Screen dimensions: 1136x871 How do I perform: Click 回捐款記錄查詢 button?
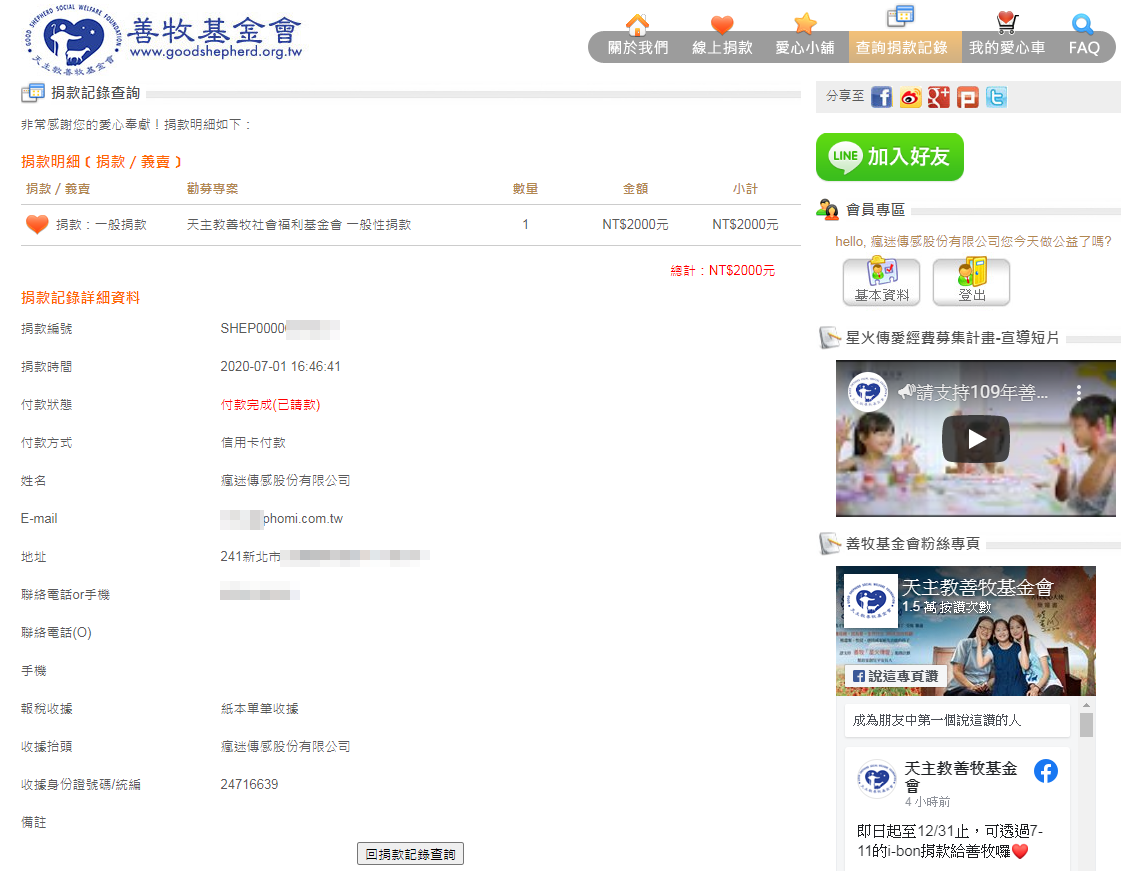(410, 854)
